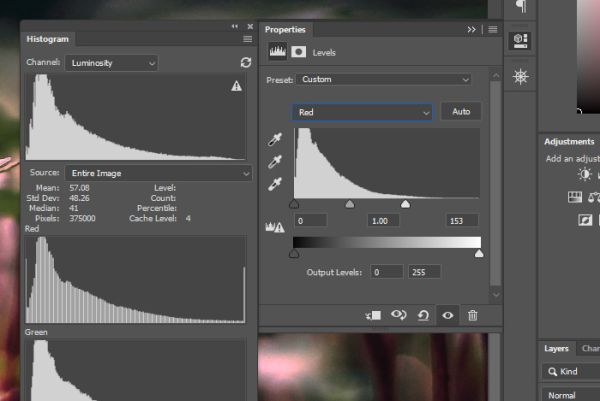Select the Adjustments panel tab
The image size is (600, 401).
(569, 142)
